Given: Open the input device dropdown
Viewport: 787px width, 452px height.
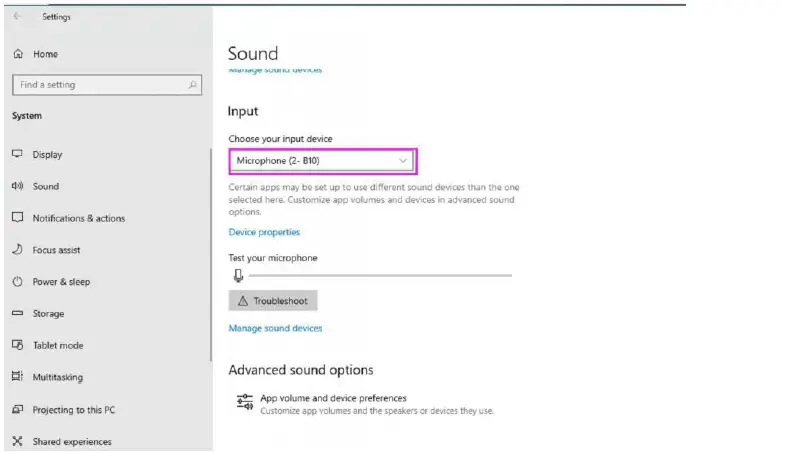Looking at the screenshot, I should pyautogui.click(x=321, y=160).
